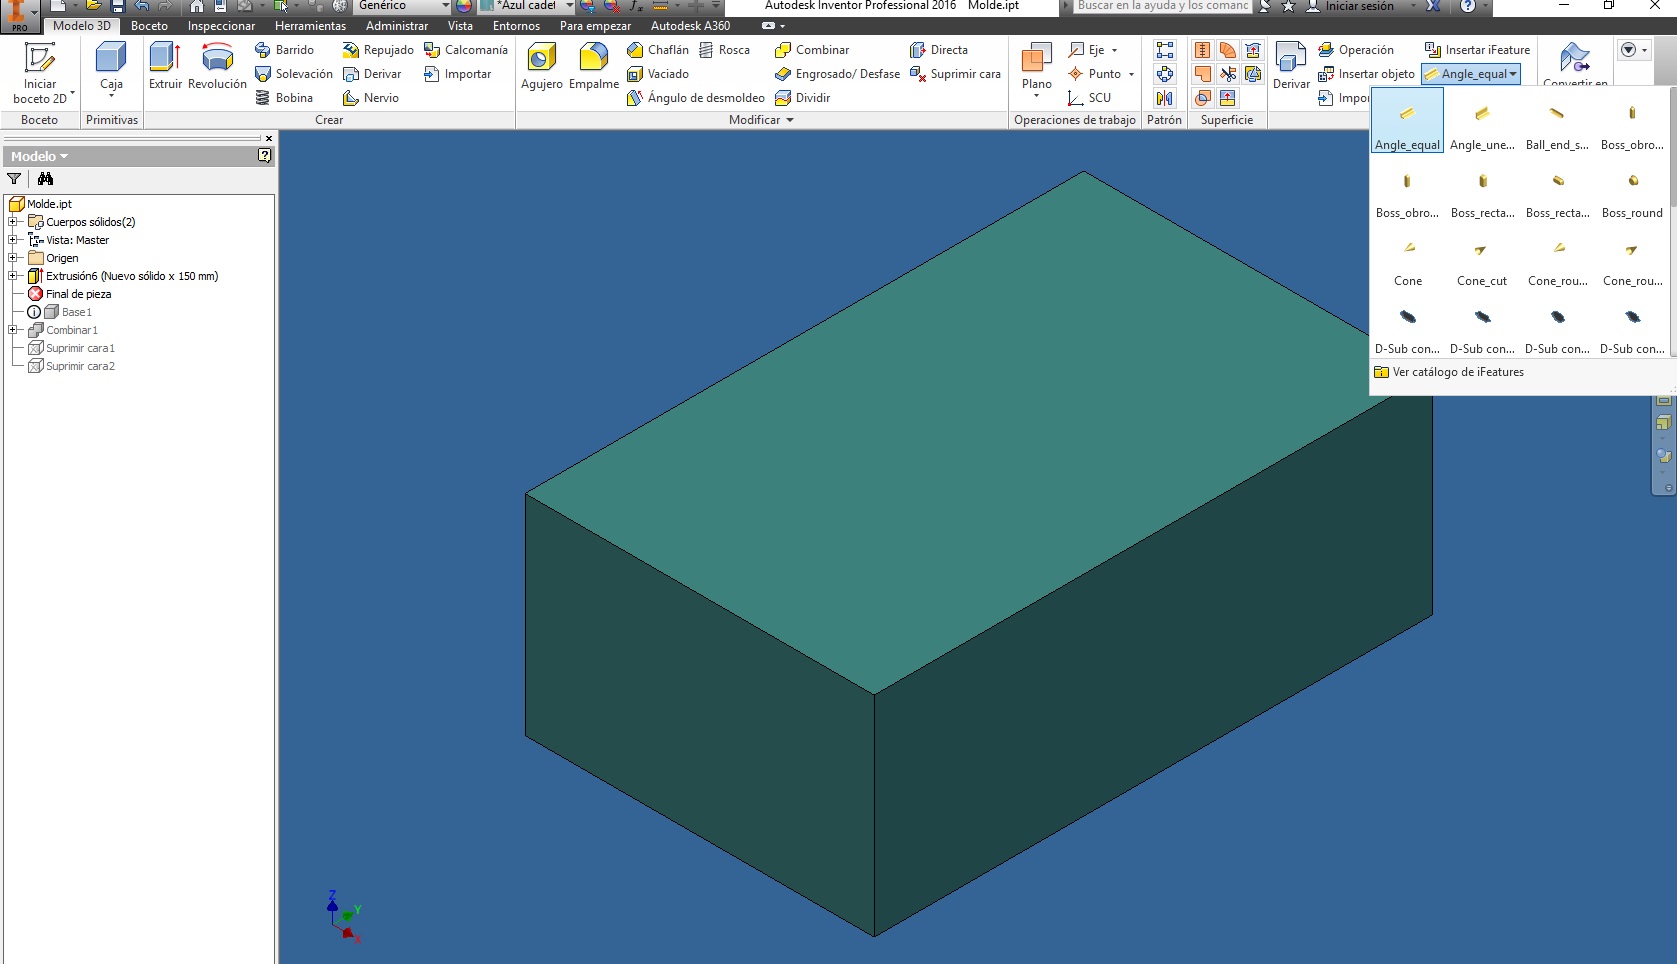Click Ver catálogo de iFeatures
The image size is (1677, 964).
point(1449,372)
